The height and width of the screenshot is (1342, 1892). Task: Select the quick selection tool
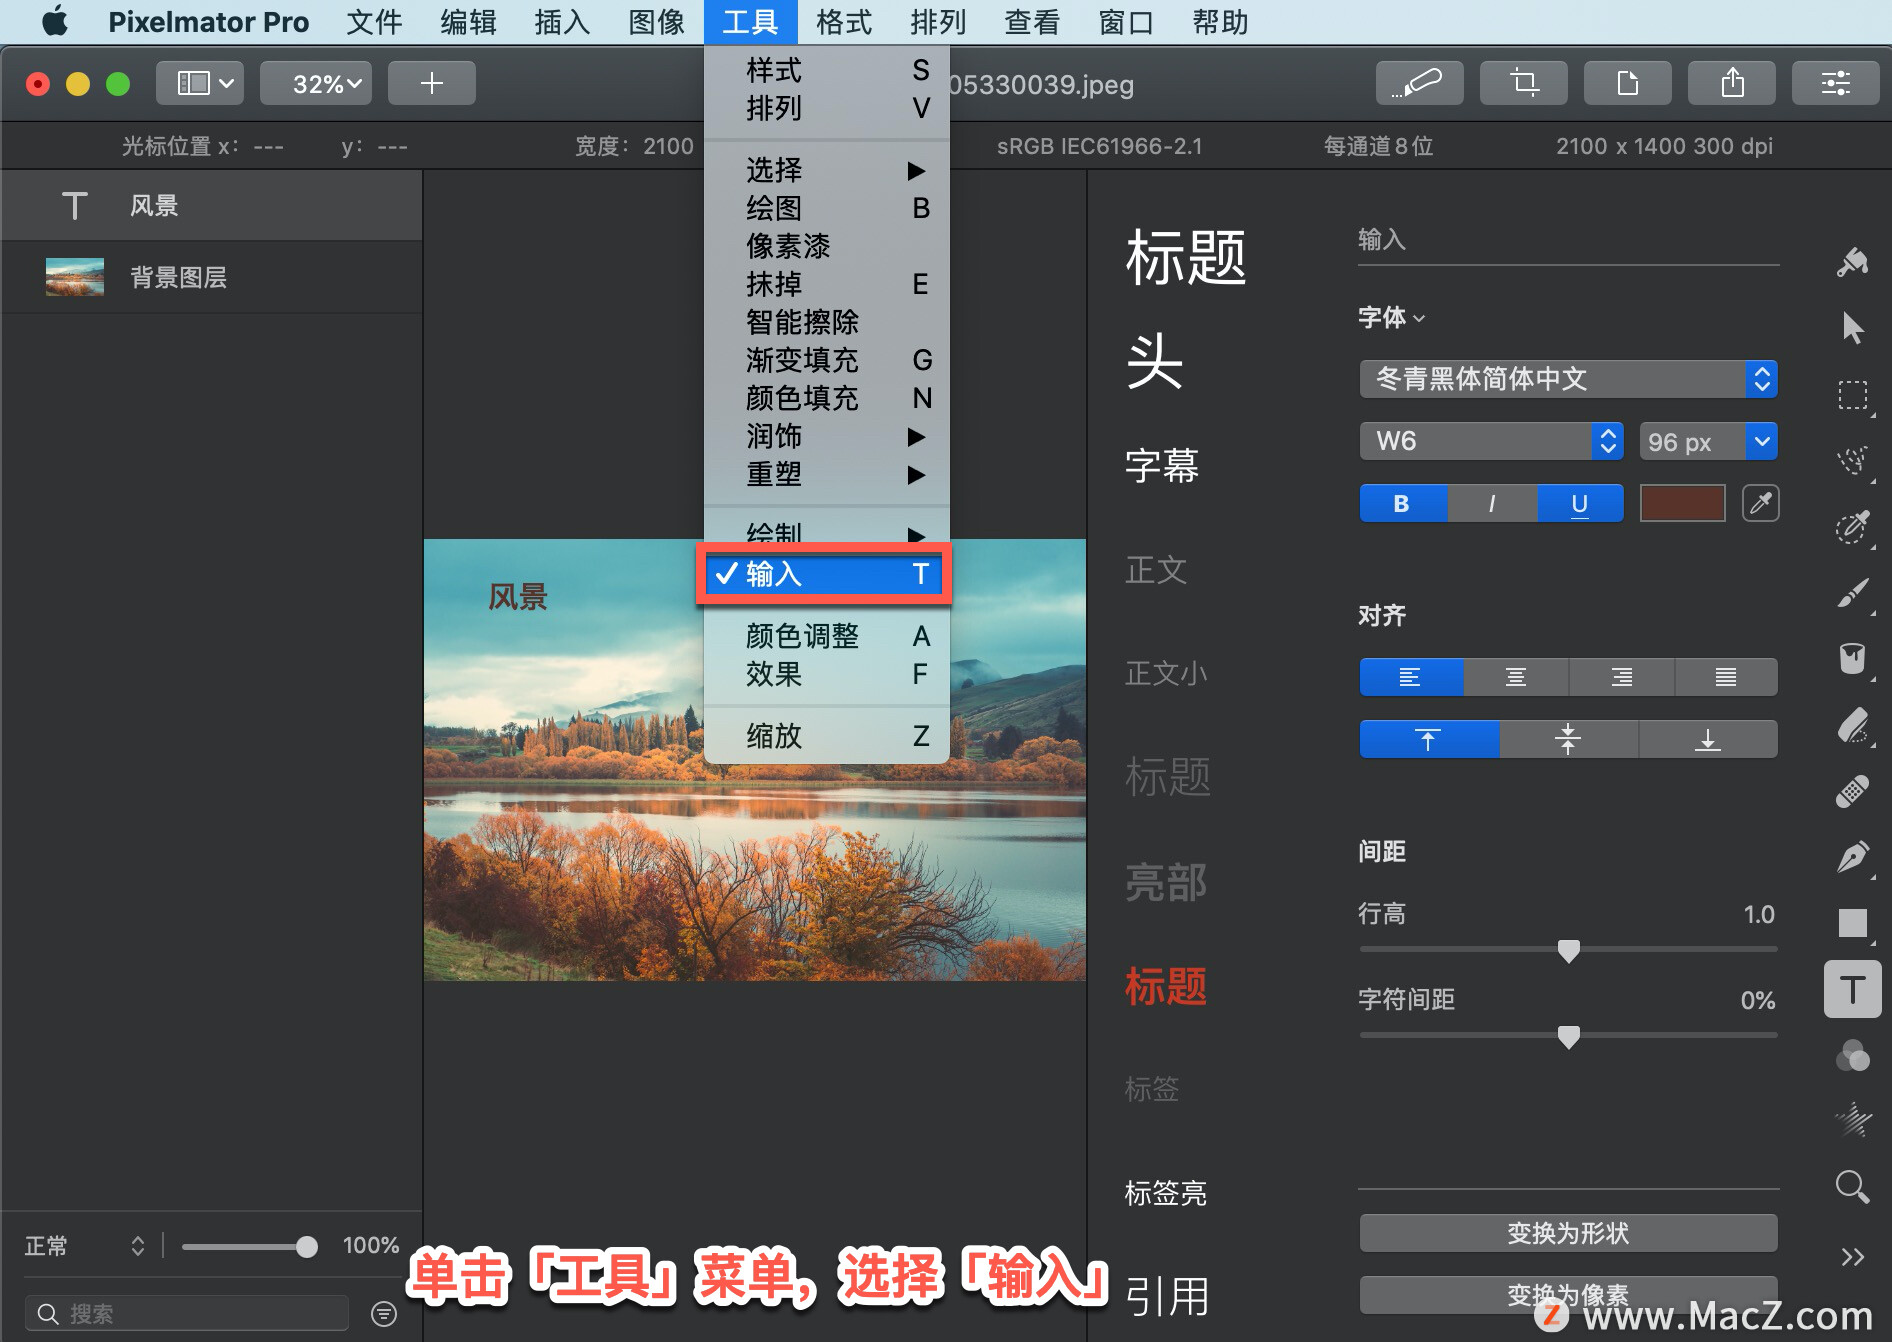(x=1852, y=526)
